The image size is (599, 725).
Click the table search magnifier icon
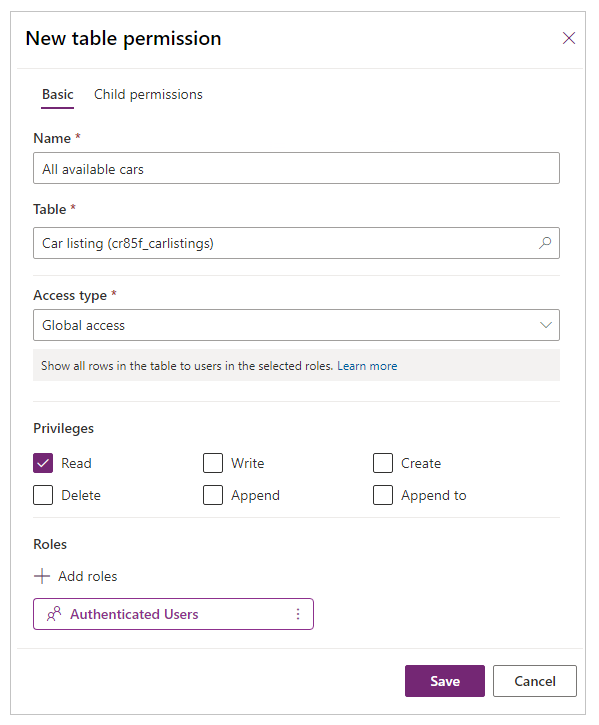click(x=545, y=243)
